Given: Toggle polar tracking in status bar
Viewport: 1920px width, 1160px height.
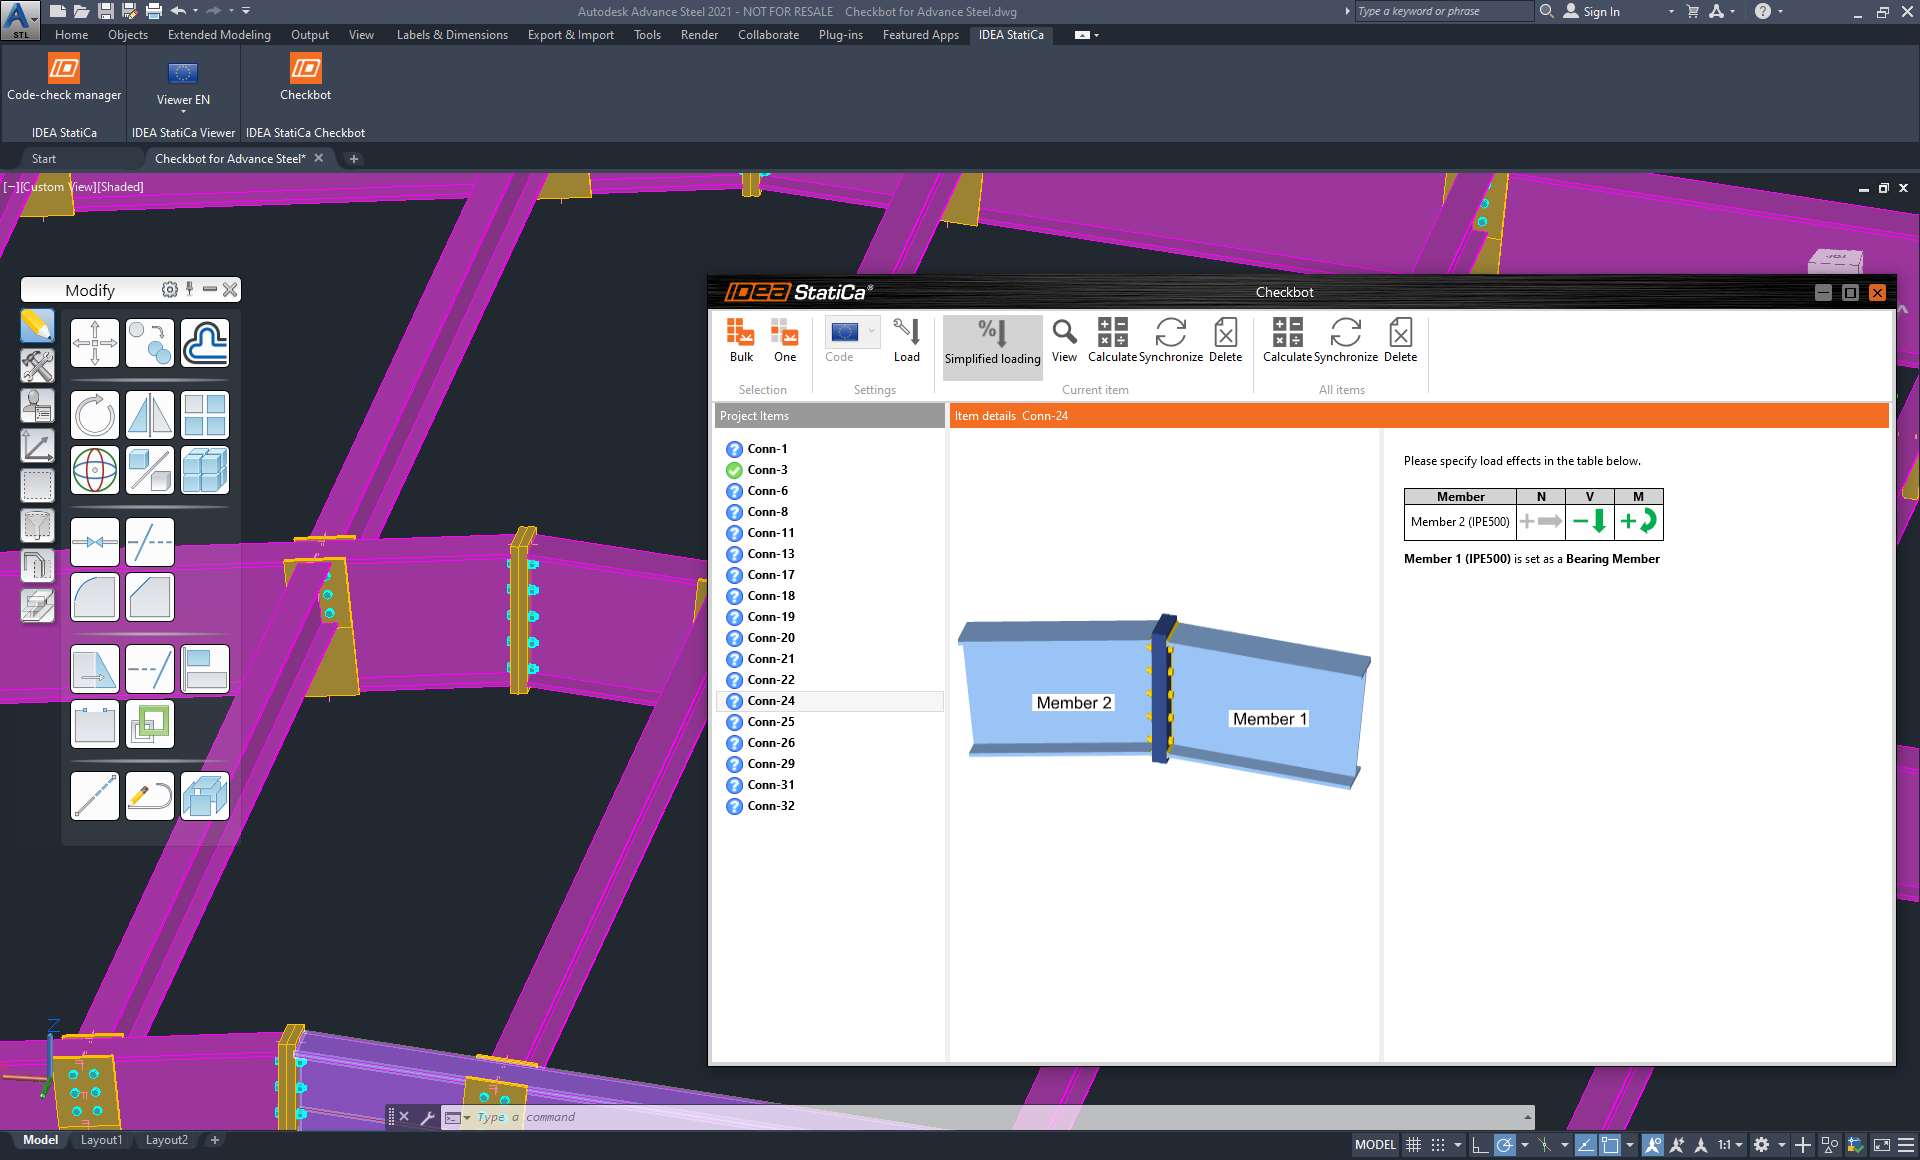Looking at the screenshot, I should click(x=1504, y=1145).
